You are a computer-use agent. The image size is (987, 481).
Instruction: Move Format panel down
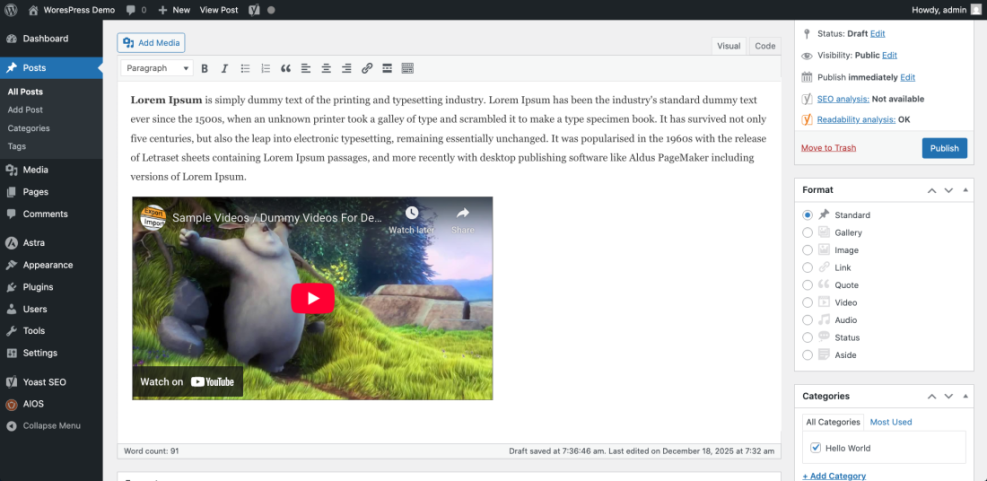[x=949, y=190]
